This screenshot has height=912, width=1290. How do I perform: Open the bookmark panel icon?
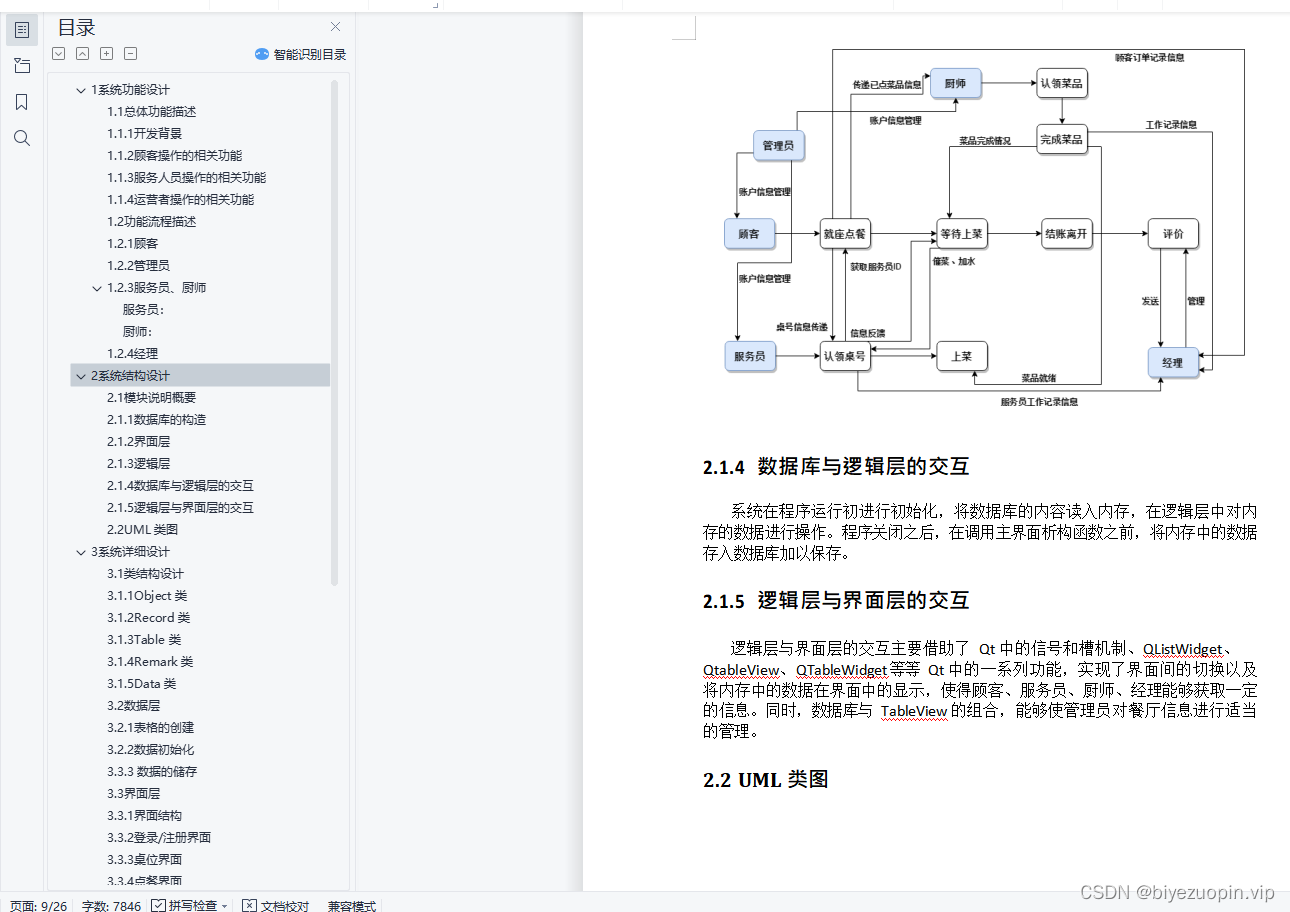coord(22,102)
